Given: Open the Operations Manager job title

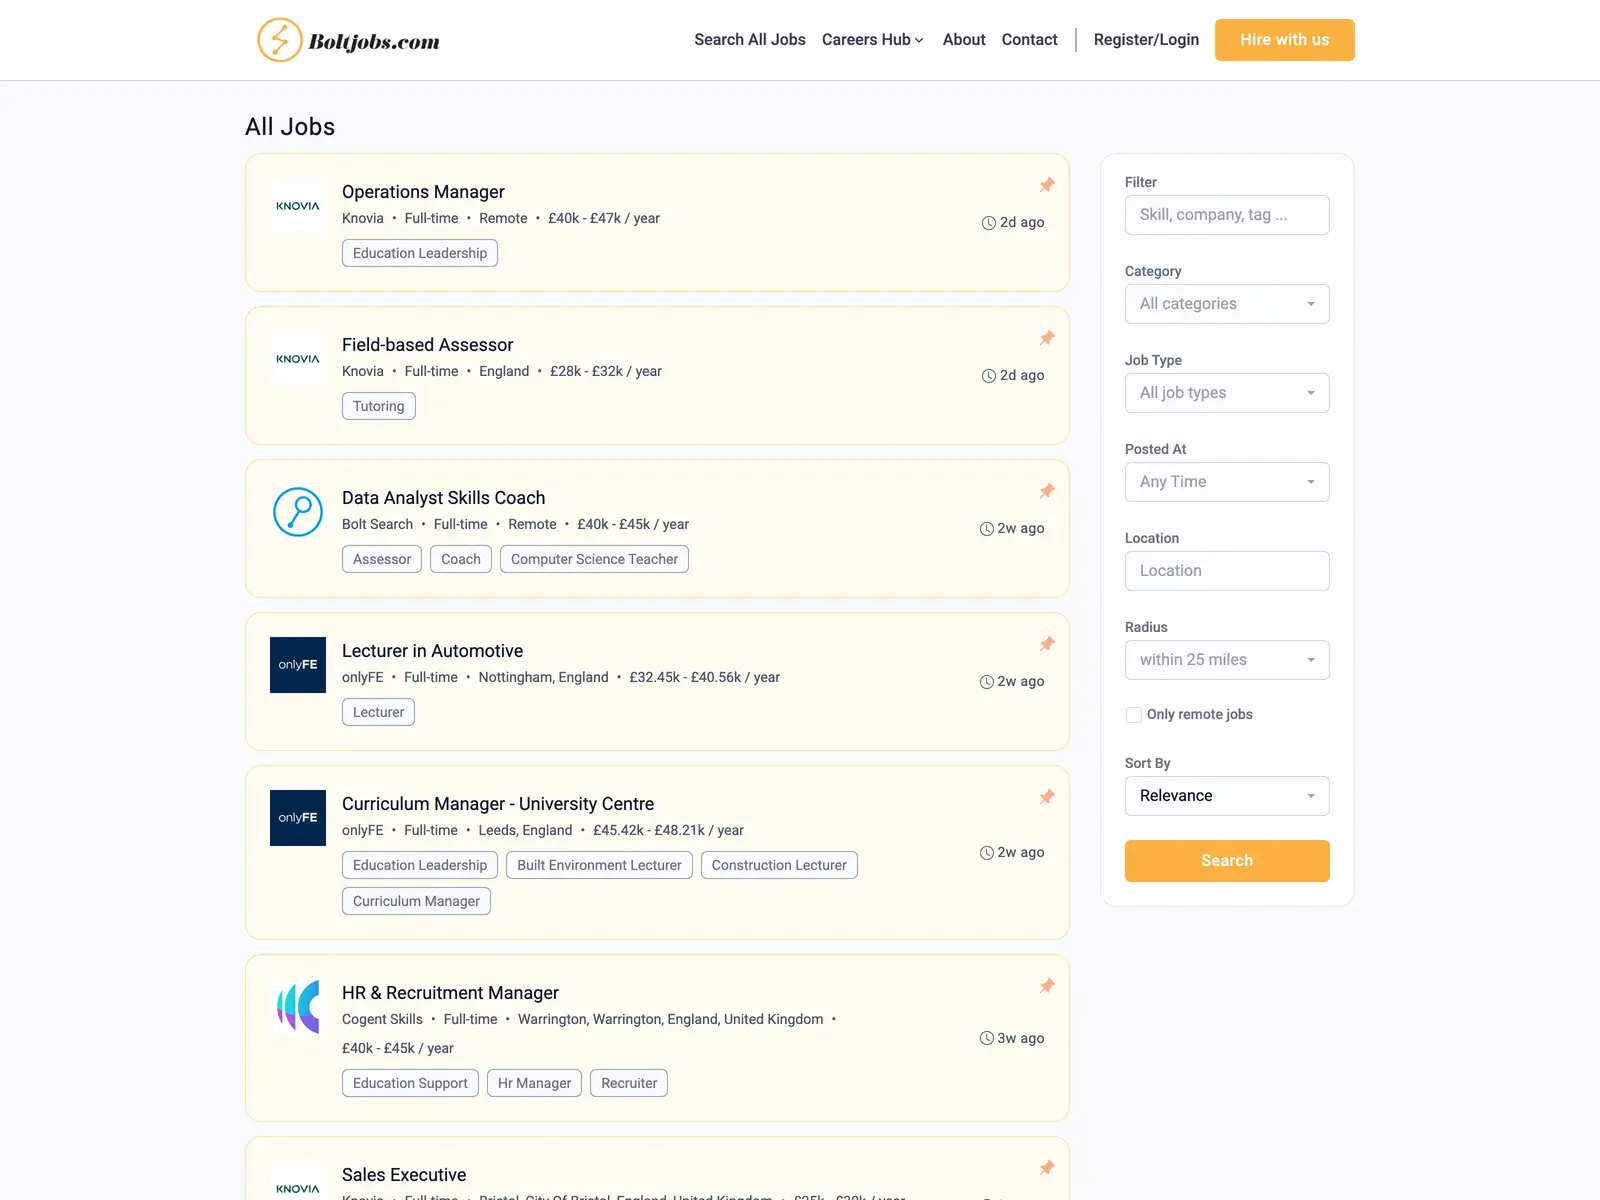Looking at the screenshot, I should click(x=423, y=192).
